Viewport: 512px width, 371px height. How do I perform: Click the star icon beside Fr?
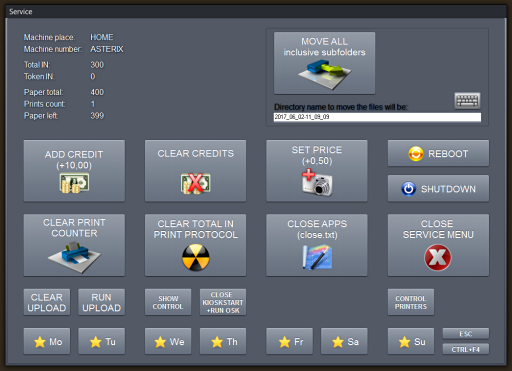click(284, 342)
